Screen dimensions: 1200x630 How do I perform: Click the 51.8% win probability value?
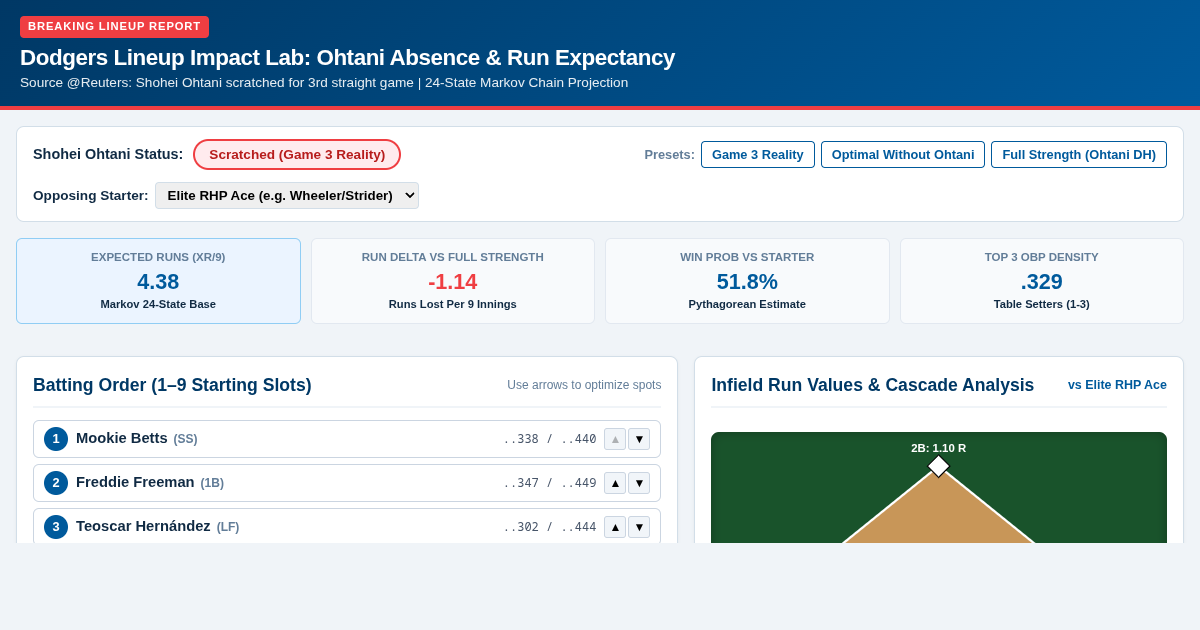pos(747,282)
